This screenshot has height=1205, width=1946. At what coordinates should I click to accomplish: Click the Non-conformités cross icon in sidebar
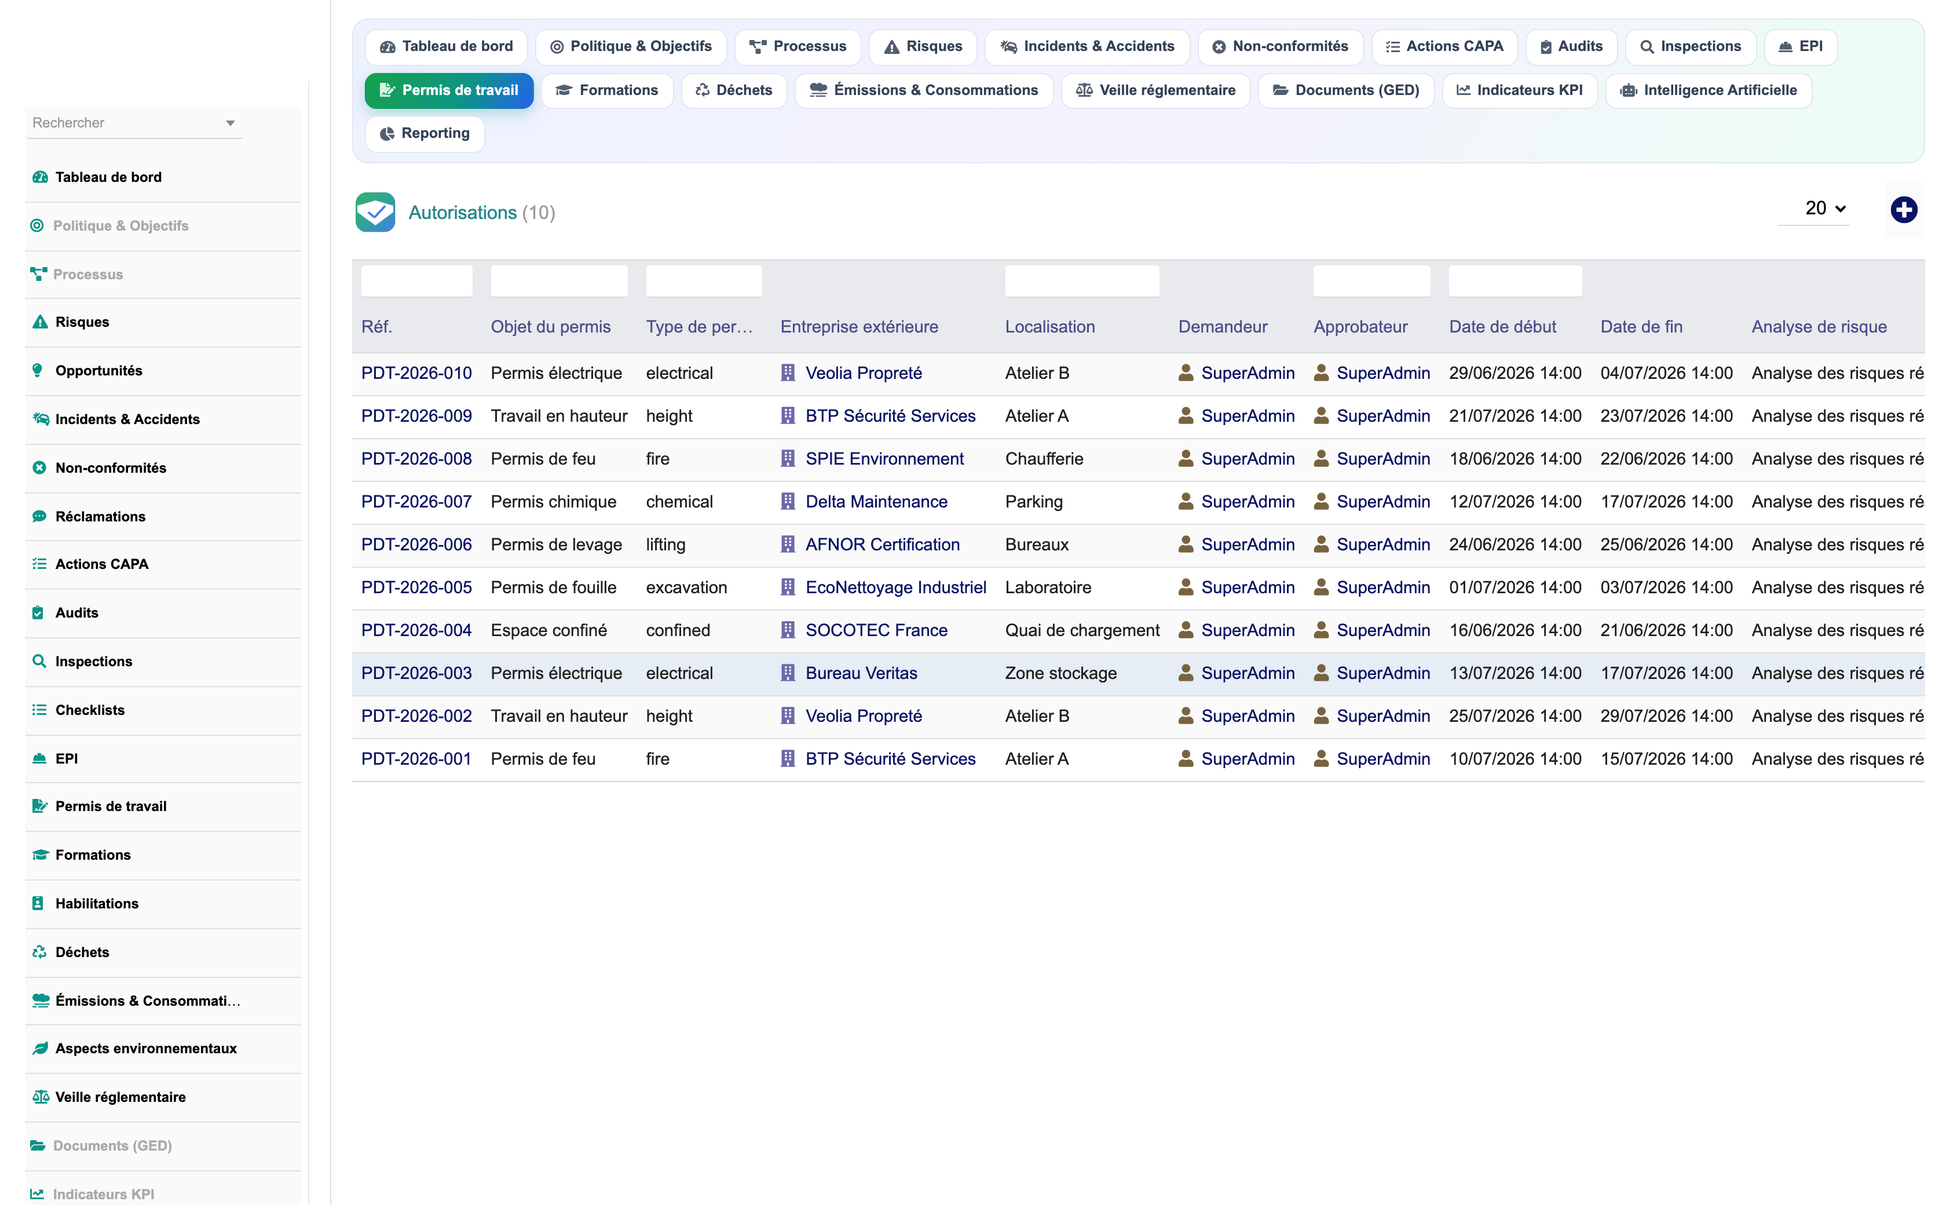coord(40,468)
